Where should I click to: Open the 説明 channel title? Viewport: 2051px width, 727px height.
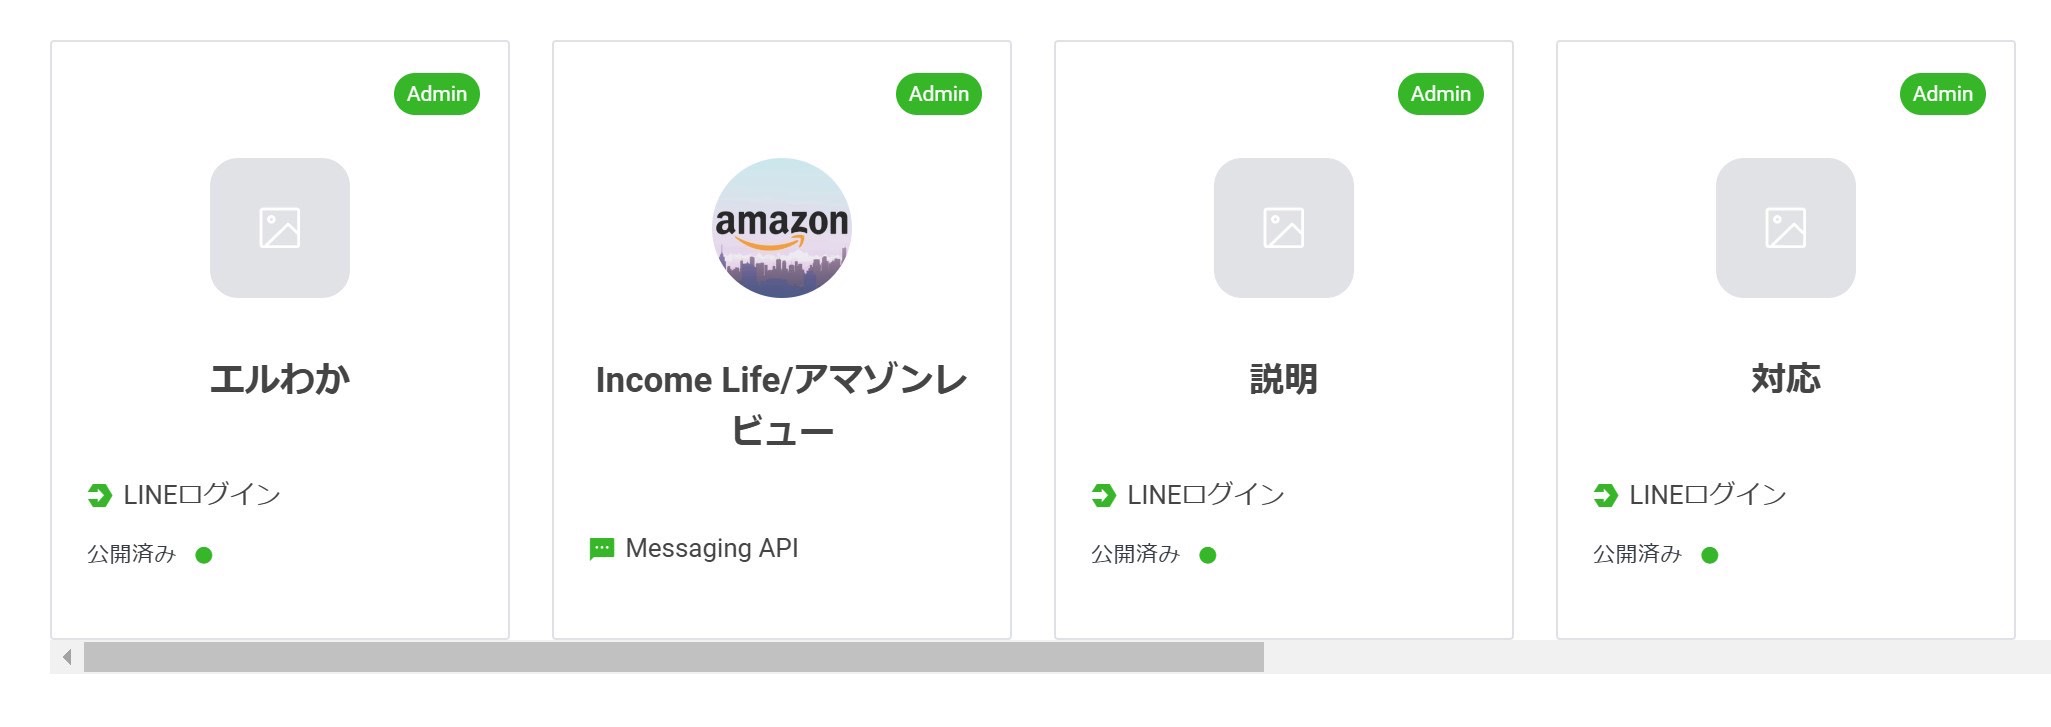pos(1284,379)
